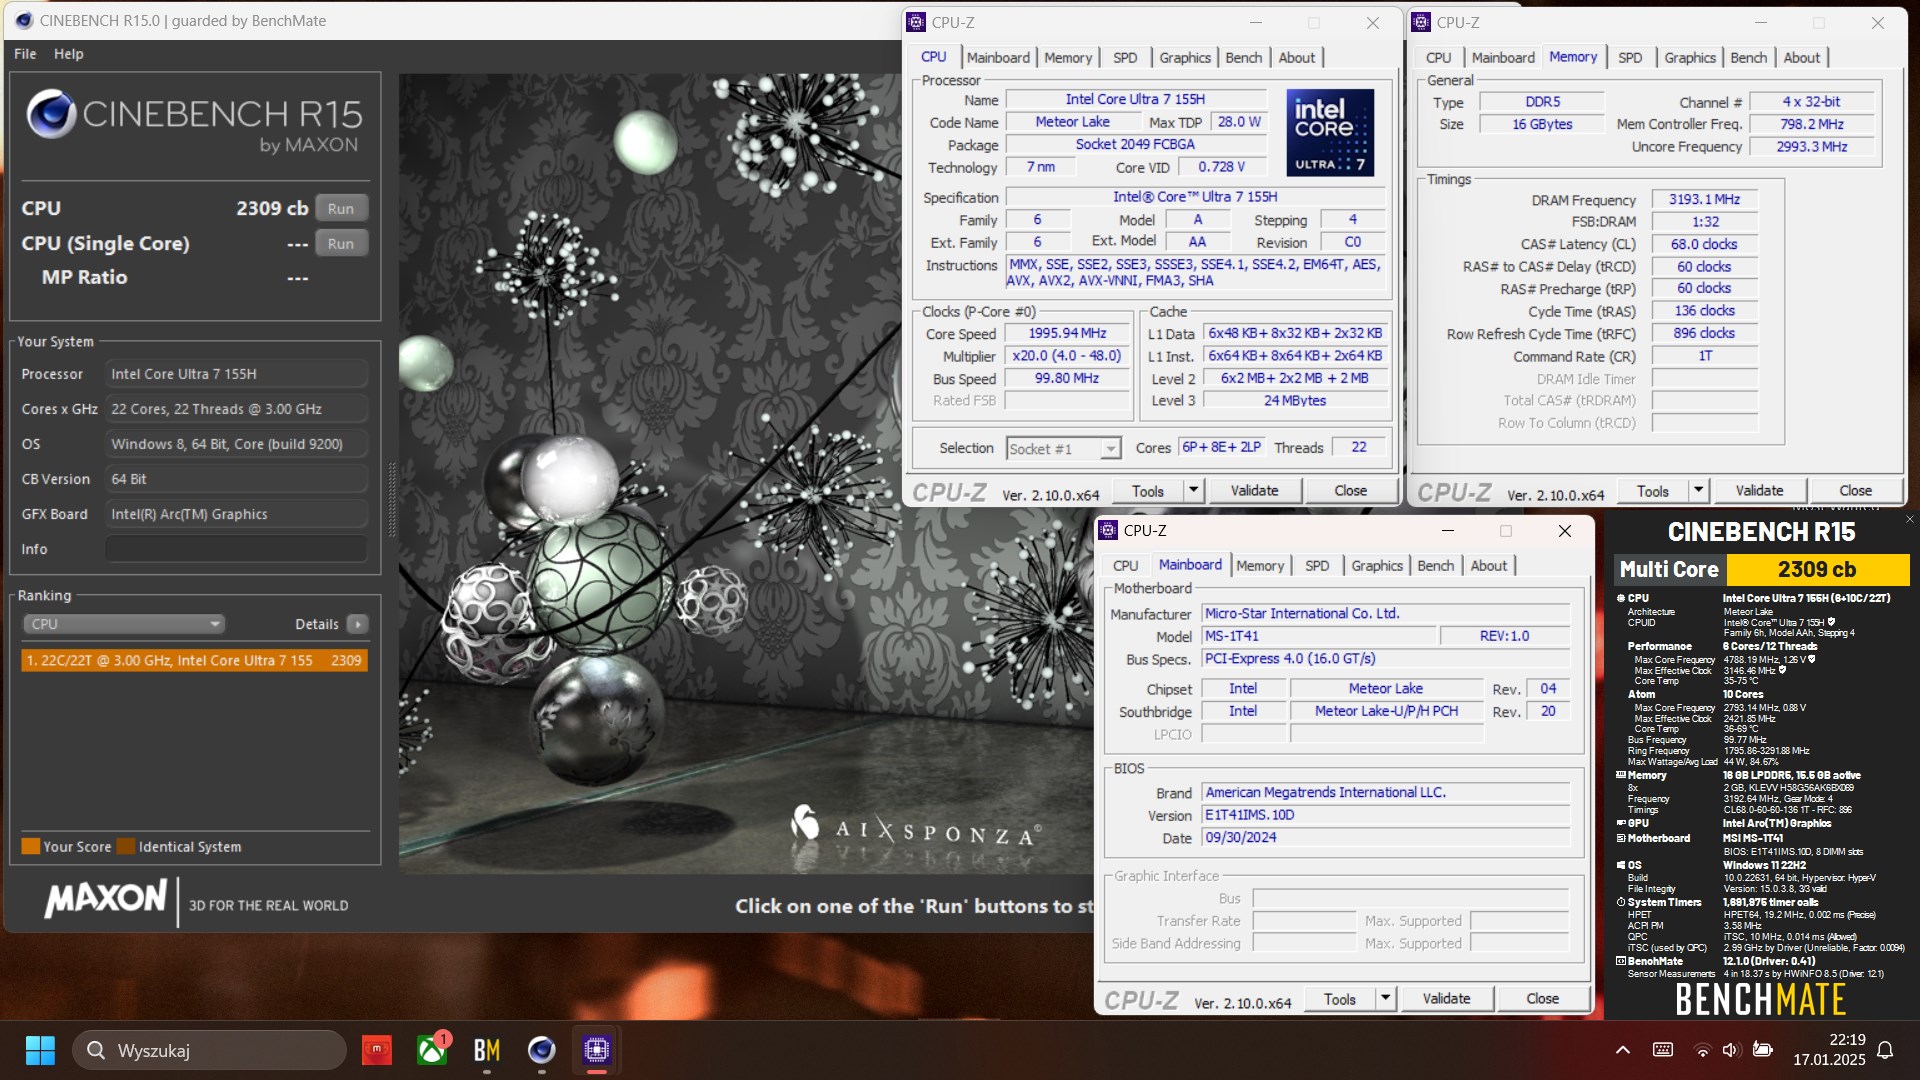This screenshot has height=1080, width=1920.
Task: Click the 2309 cb Multi Core score banner
Action: [1817, 570]
